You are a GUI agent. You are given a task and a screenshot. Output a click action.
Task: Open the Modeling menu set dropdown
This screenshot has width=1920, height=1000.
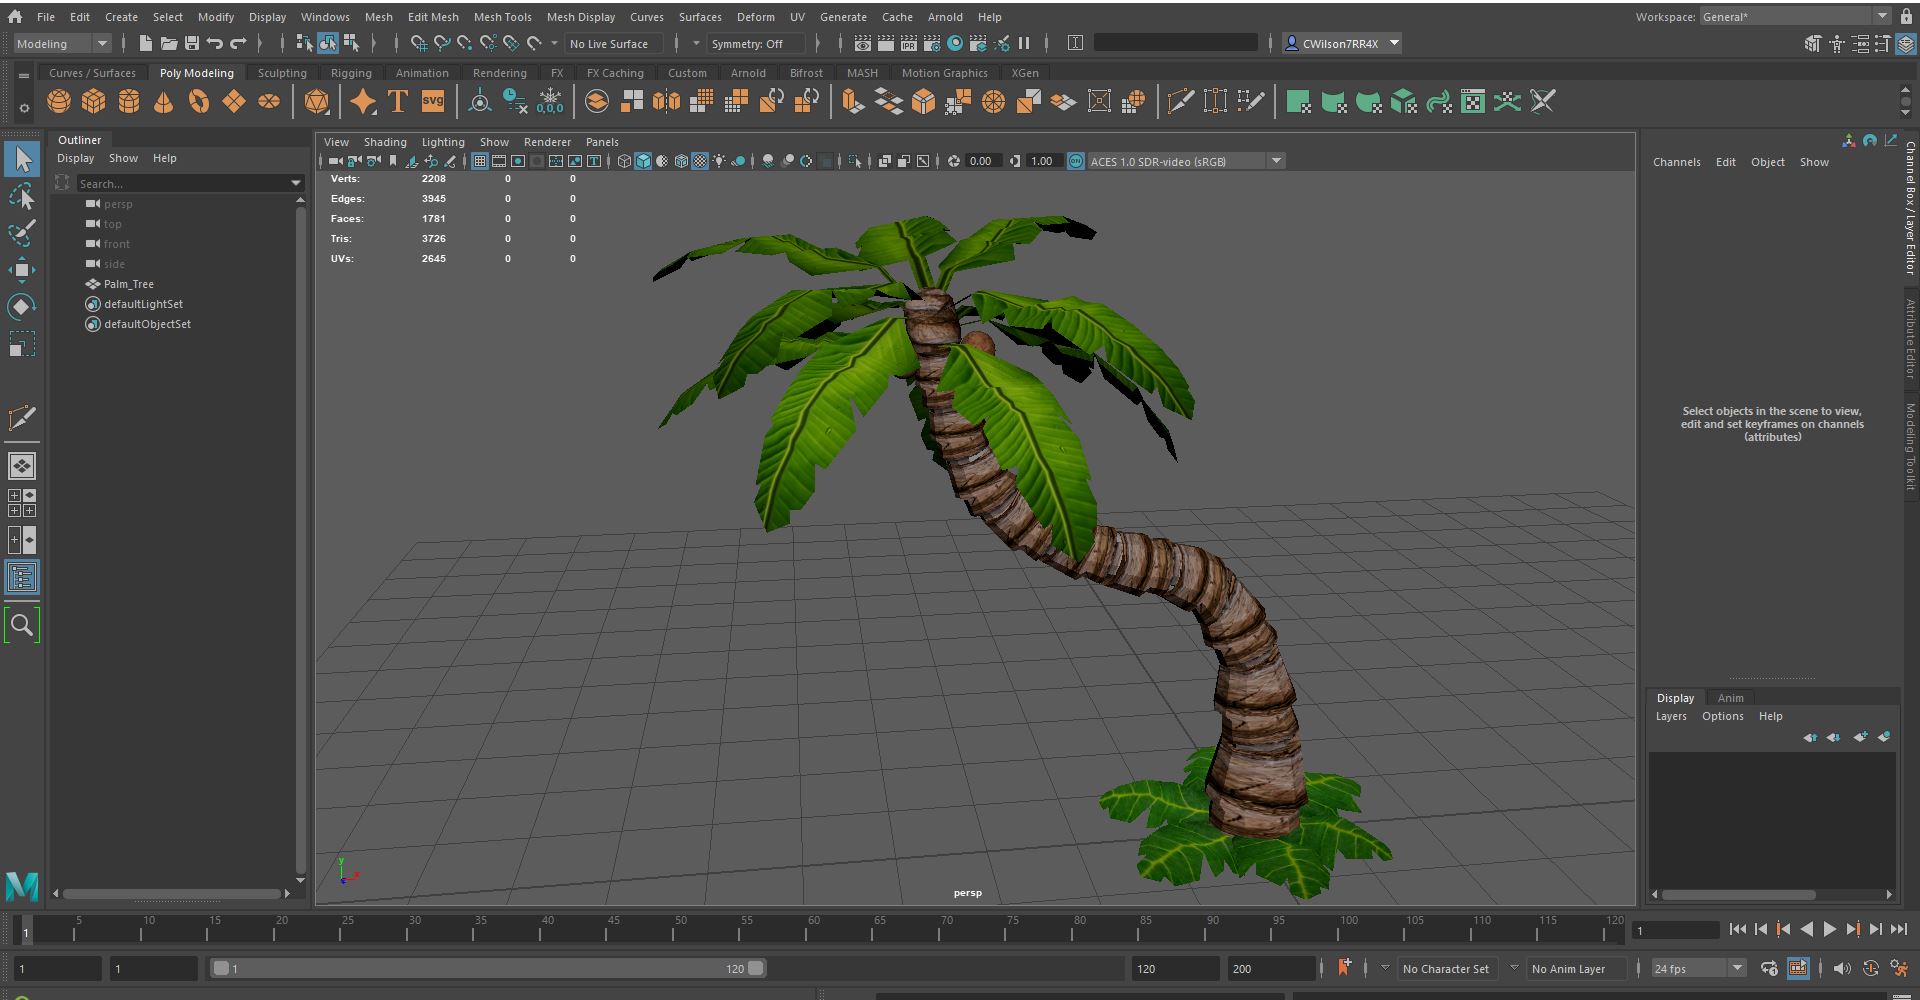(62, 44)
